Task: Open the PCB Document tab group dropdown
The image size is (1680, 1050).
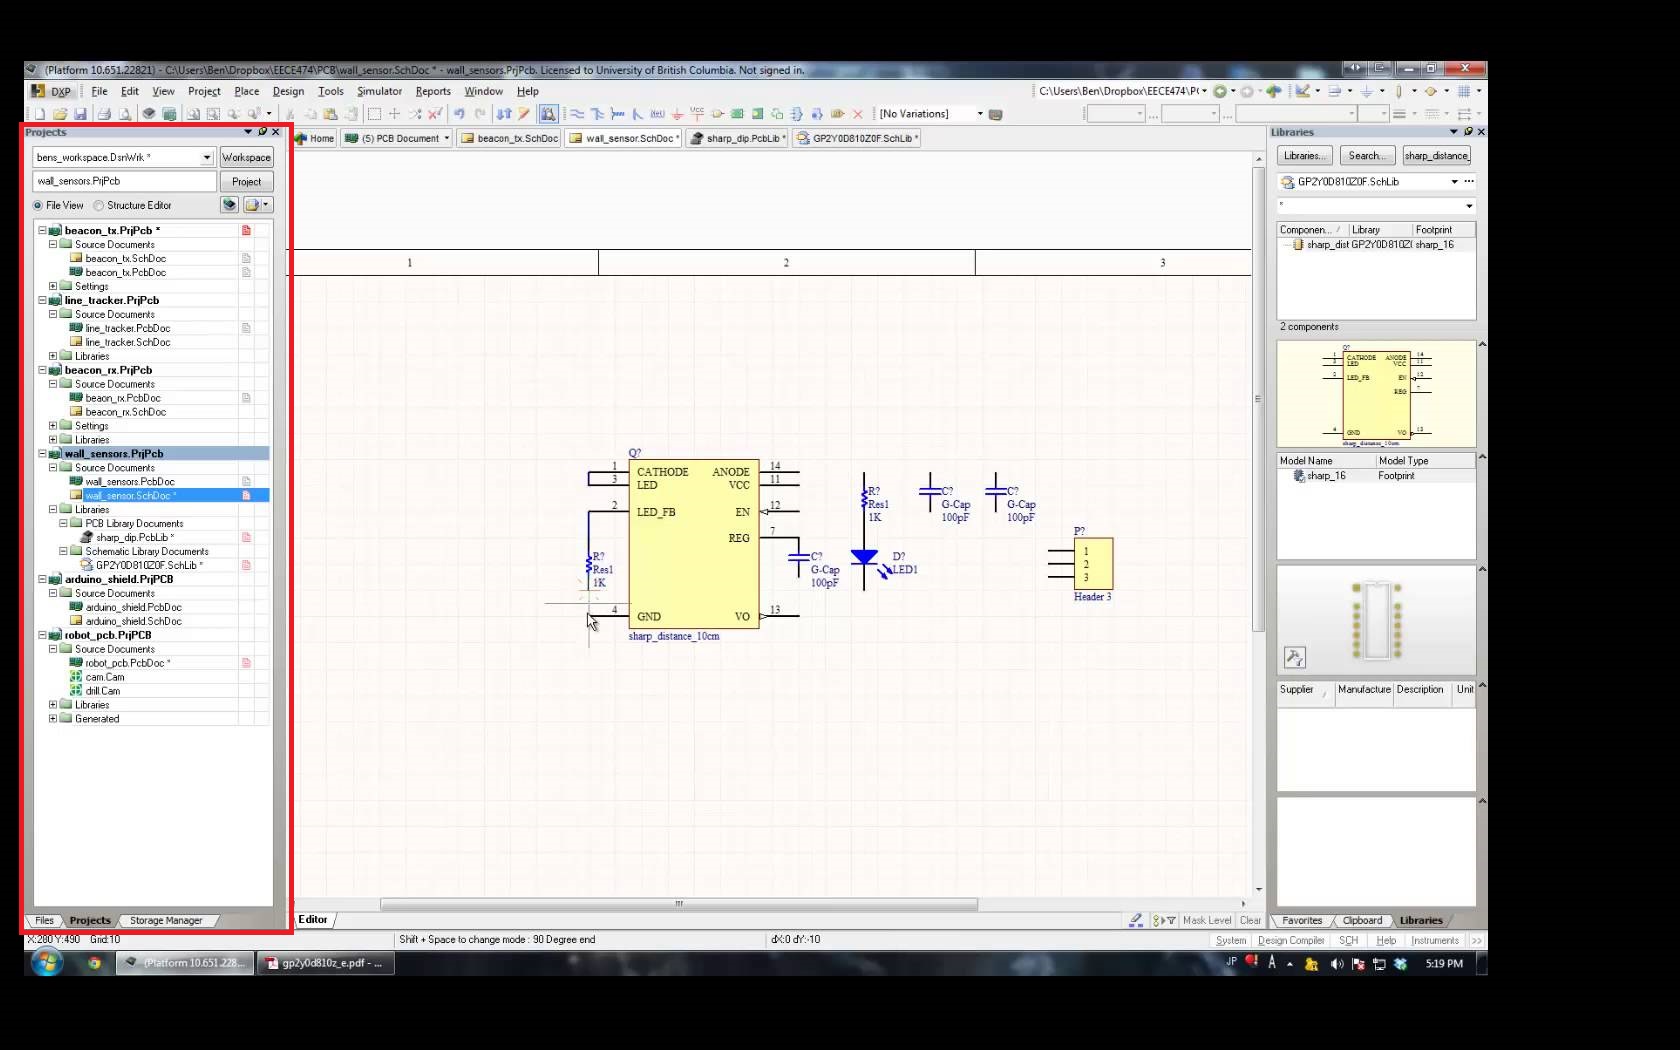Action: click(447, 138)
